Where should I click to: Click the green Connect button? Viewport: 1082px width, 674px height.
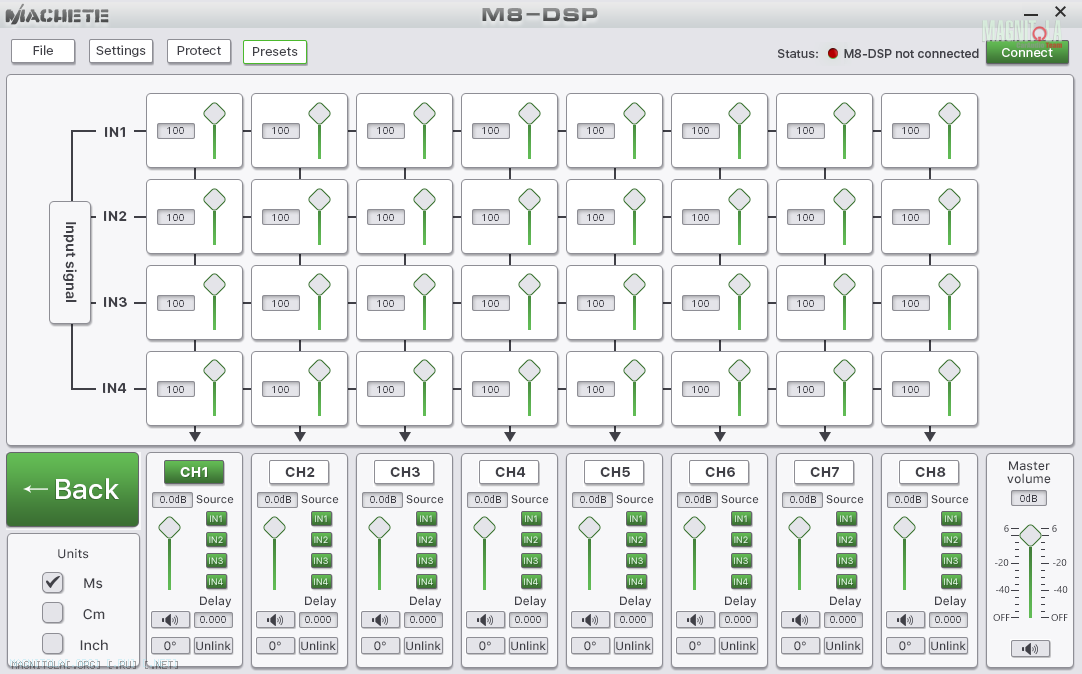(1027, 52)
